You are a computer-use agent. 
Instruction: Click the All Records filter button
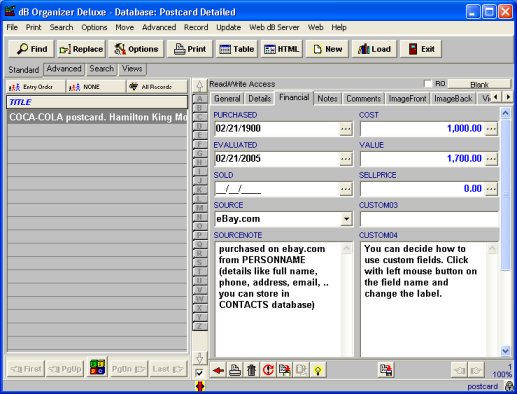[157, 87]
